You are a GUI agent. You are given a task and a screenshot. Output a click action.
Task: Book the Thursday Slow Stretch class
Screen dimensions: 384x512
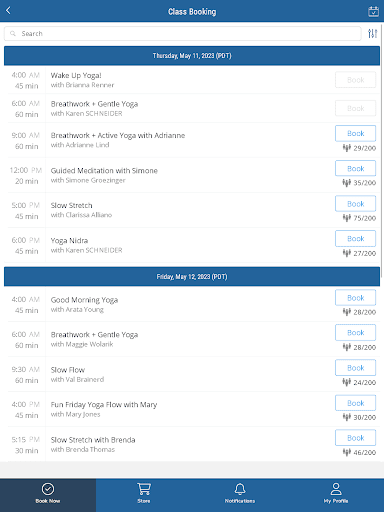click(x=355, y=204)
